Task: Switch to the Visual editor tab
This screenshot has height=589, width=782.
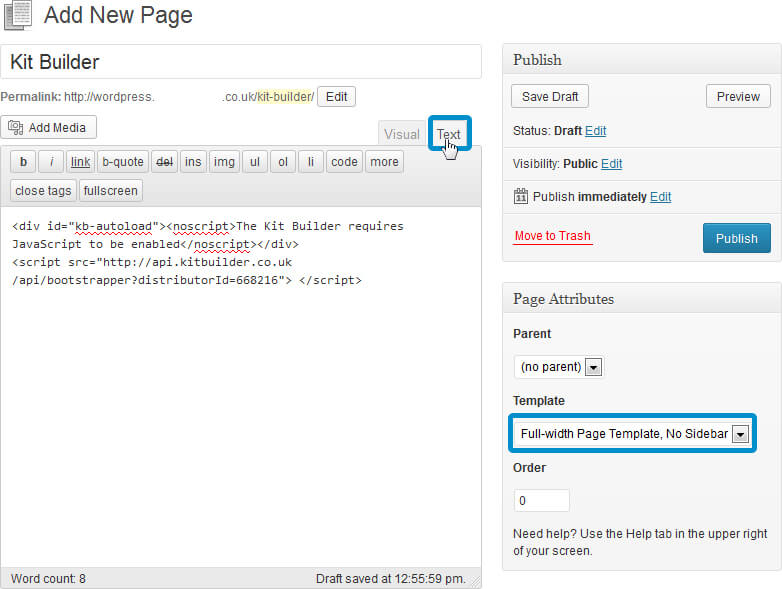Action: [x=401, y=134]
